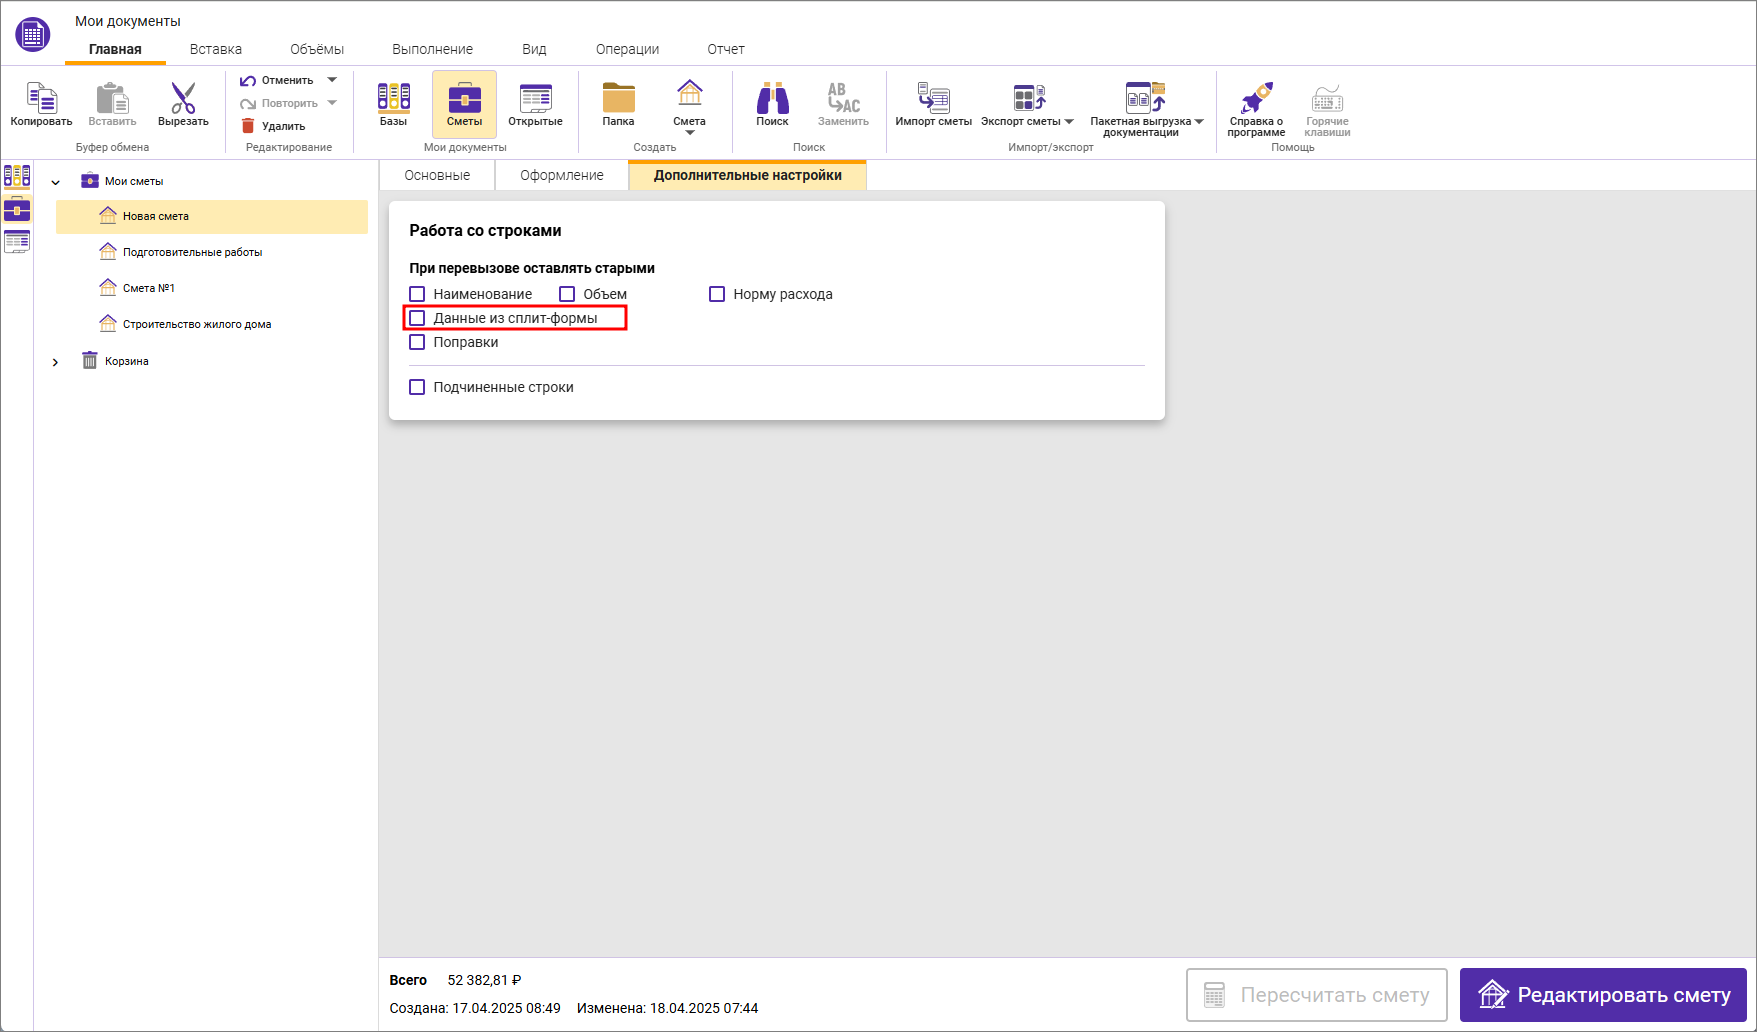Image resolution: width=1757 pixels, height=1032 pixels.
Task: Enable the Наименование checkbox
Action: pyautogui.click(x=418, y=294)
